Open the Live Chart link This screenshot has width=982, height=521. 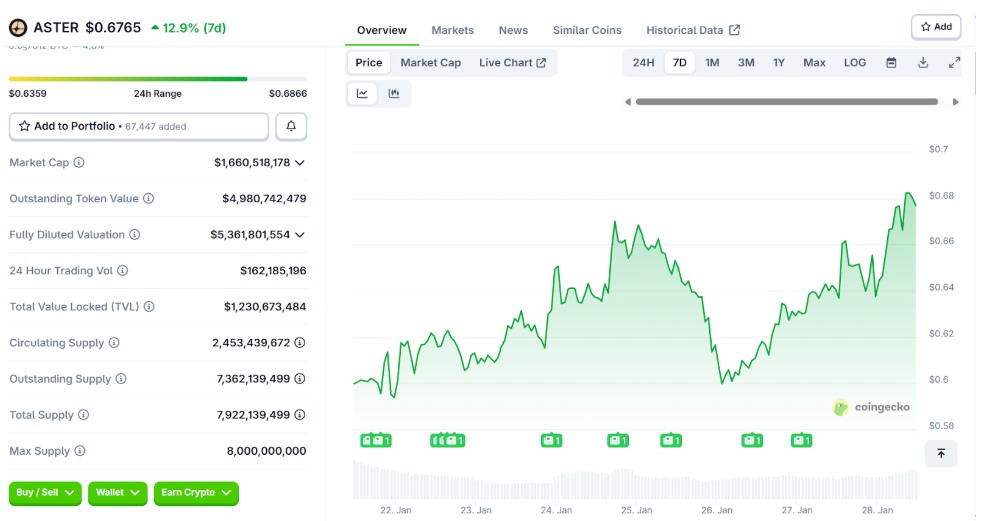point(512,63)
